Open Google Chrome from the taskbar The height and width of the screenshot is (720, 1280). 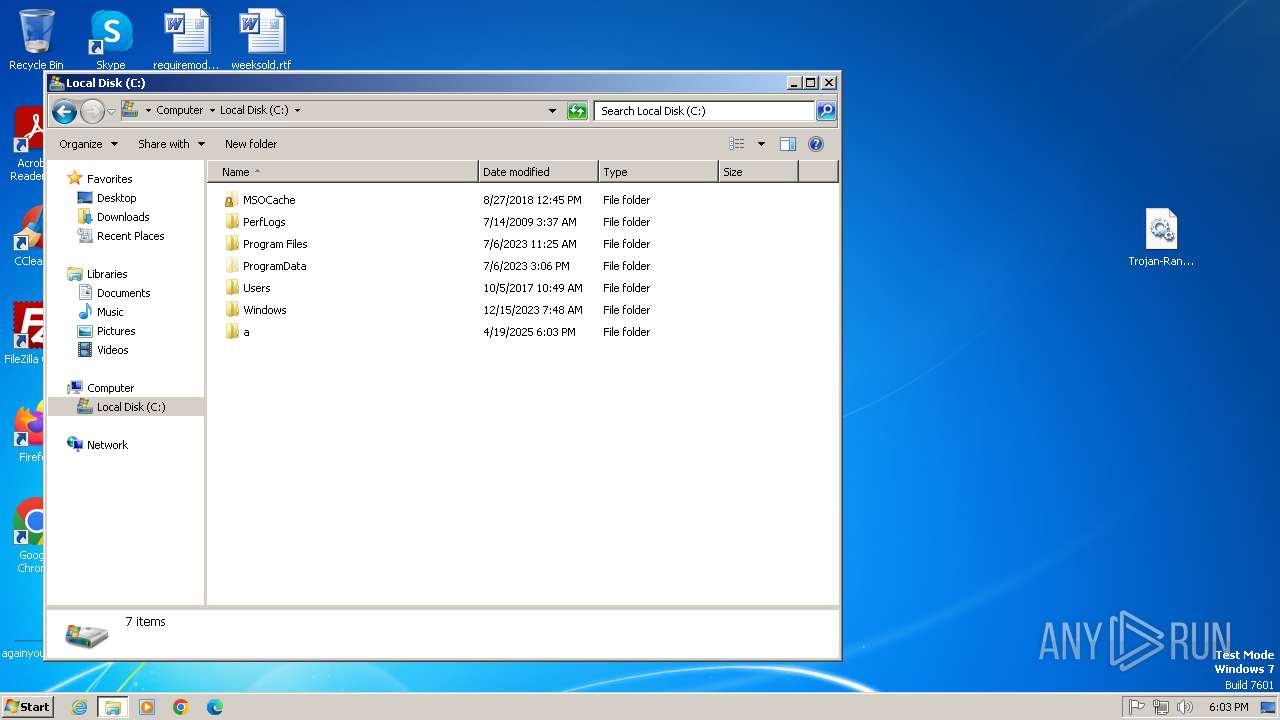(x=181, y=707)
